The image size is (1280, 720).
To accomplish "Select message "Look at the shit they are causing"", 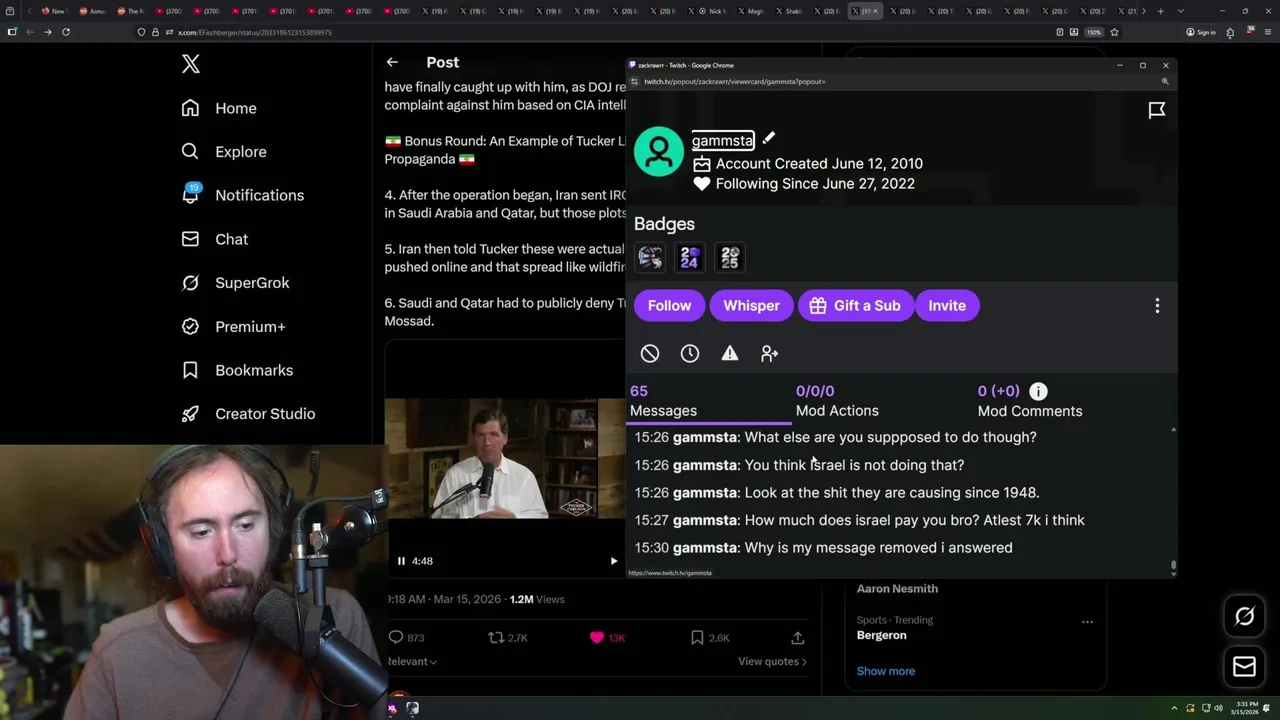I will click(x=837, y=493).
